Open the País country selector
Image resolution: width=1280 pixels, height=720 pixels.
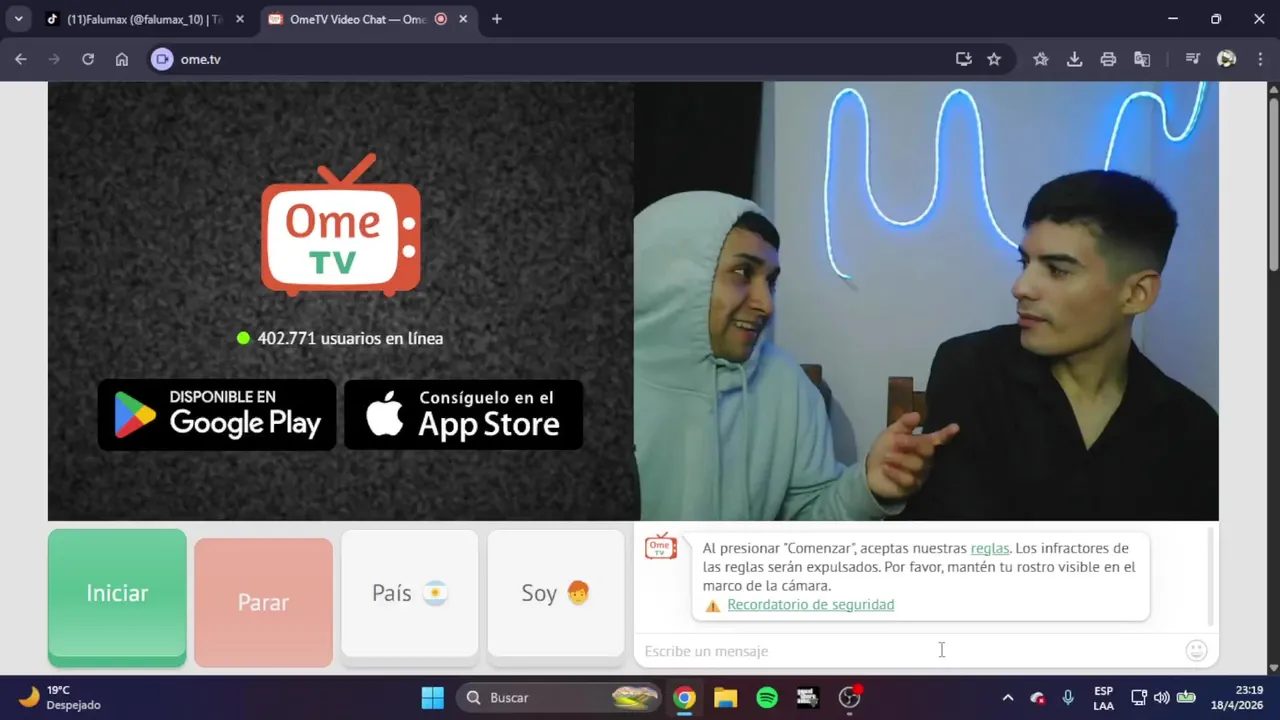point(410,597)
